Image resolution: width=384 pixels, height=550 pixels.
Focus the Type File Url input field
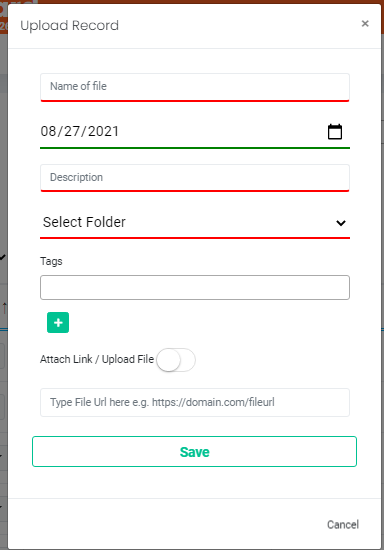click(195, 402)
